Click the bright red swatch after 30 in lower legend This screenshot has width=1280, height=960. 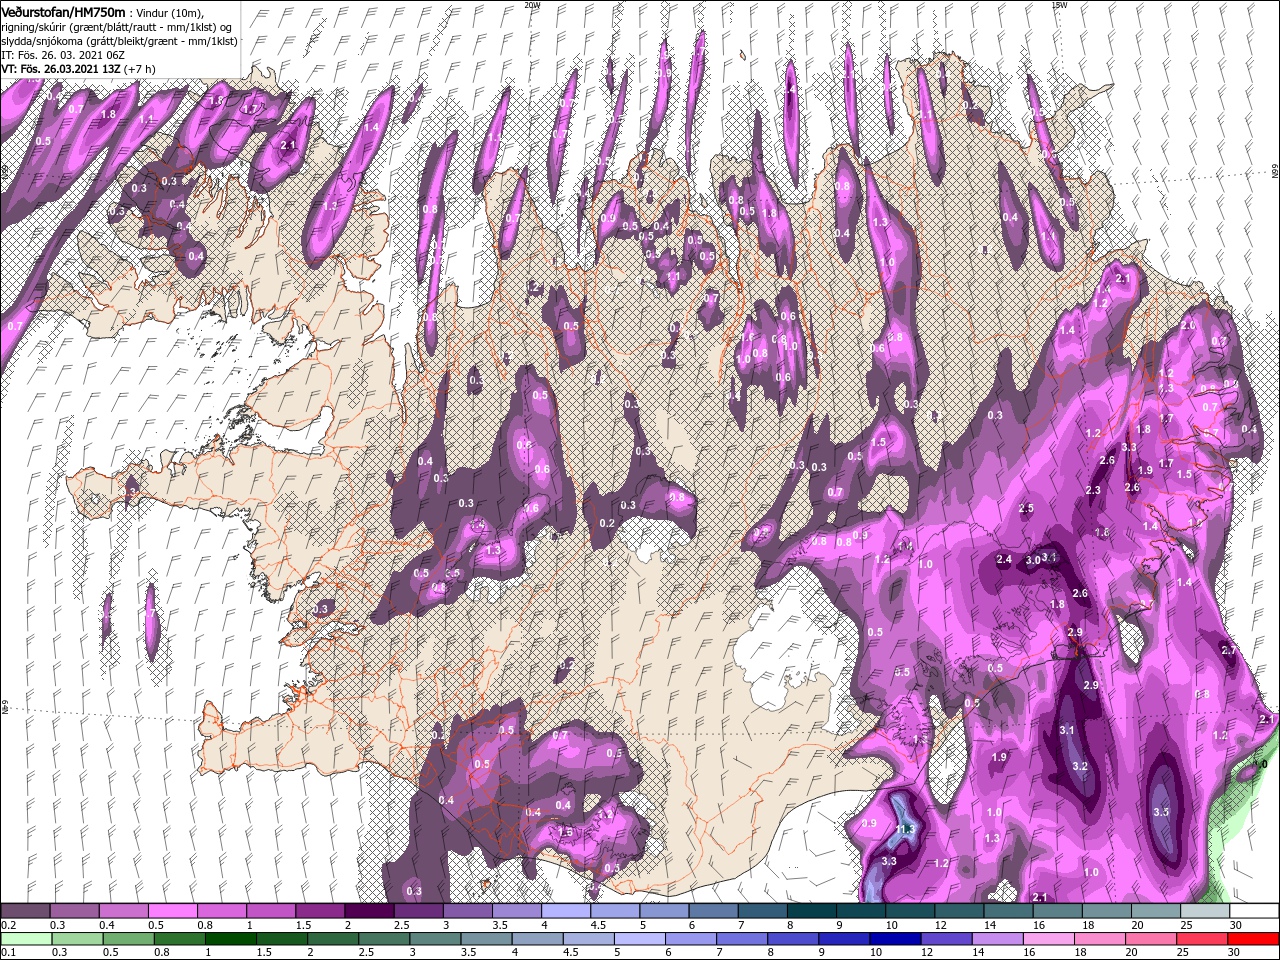(1253, 939)
